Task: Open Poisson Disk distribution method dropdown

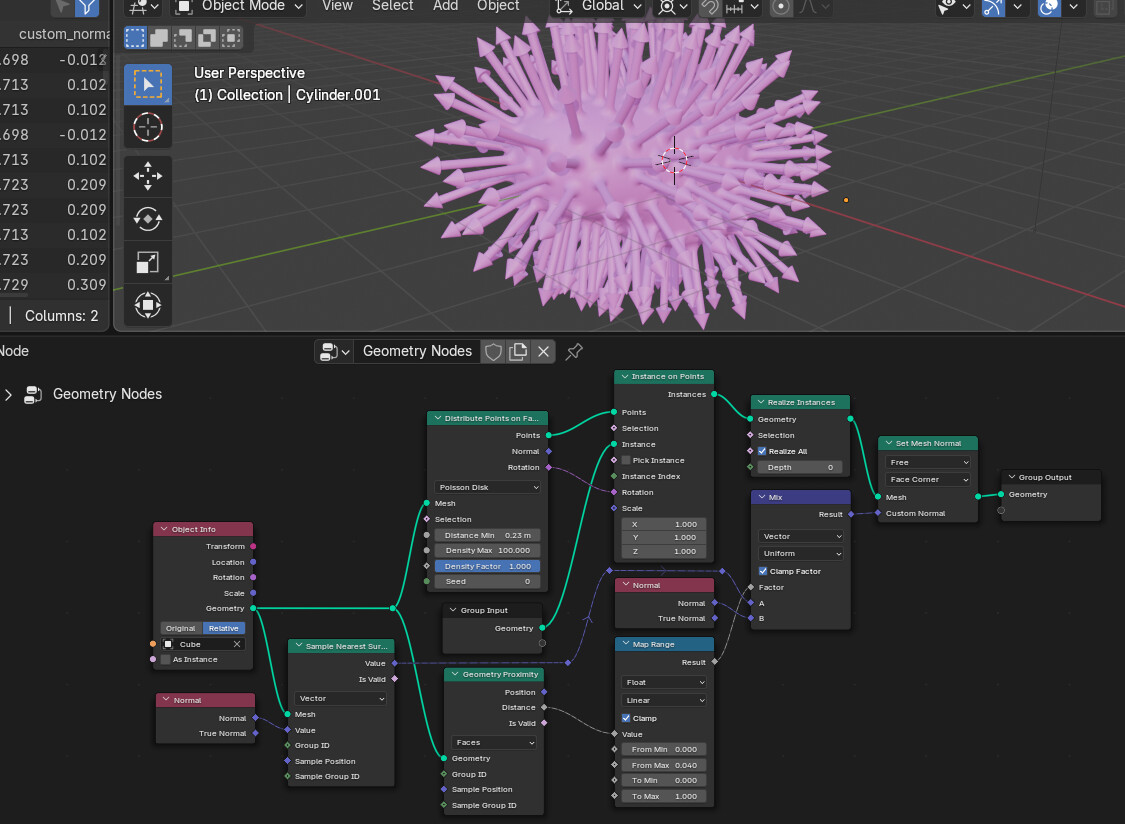Action: [x=487, y=487]
